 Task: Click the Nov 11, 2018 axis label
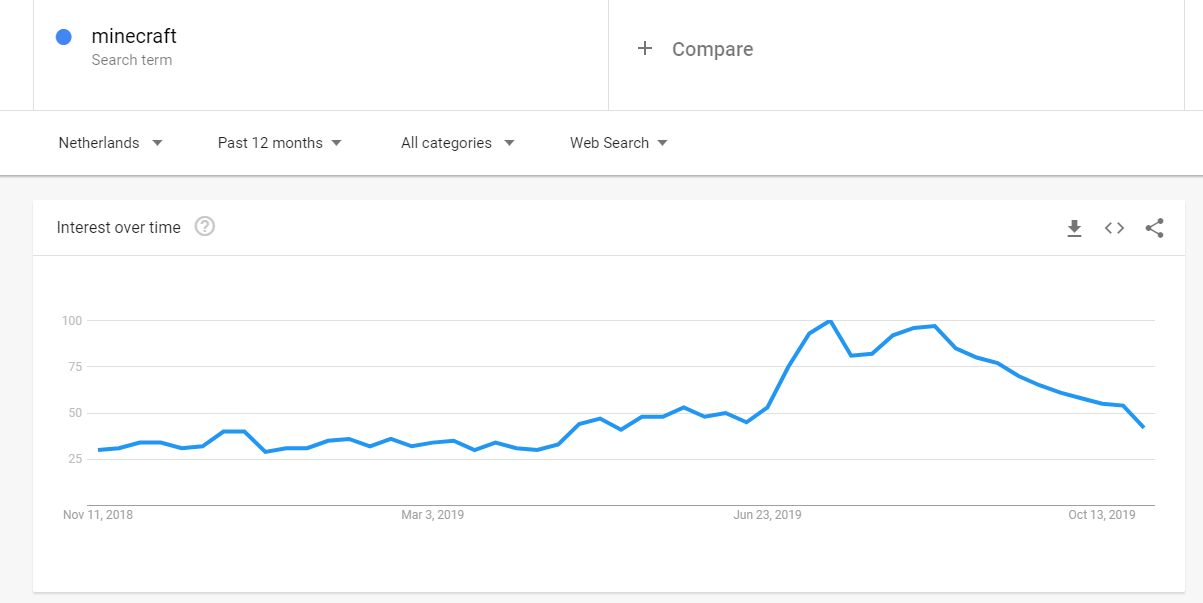pyautogui.click(x=98, y=515)
